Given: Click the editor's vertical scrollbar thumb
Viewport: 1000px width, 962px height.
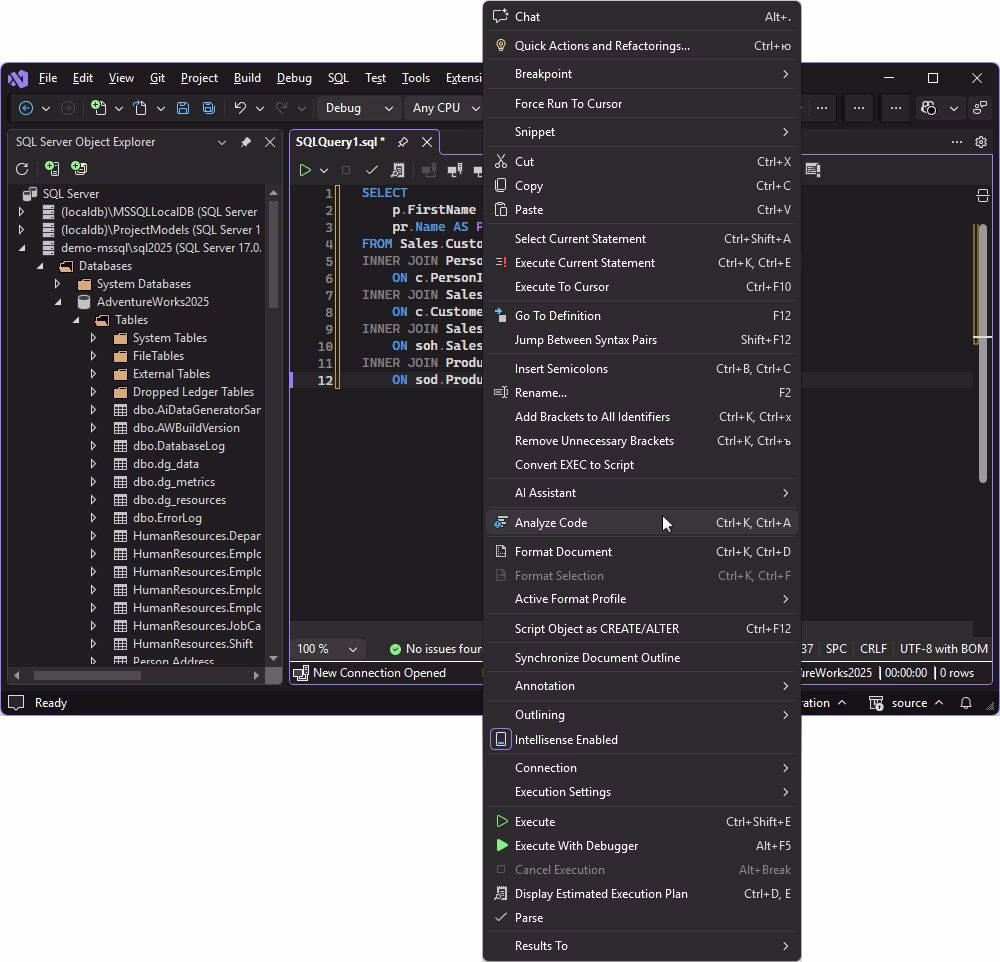Looking at the screenshot, I should click(982, 354).
